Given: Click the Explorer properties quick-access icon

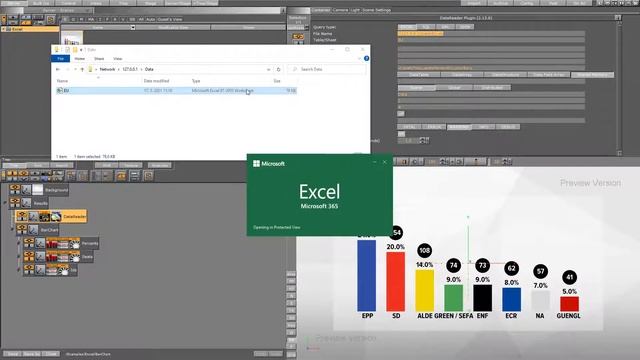Looking at the screenshot, I should click(67, 50).
